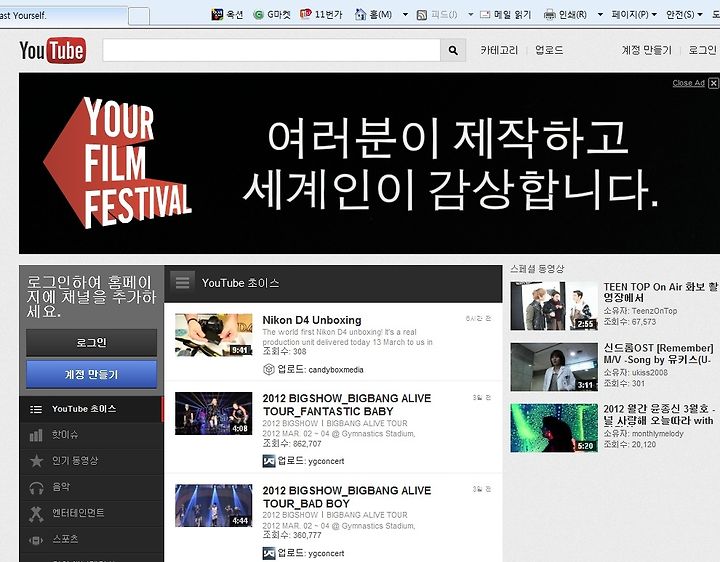
Task: Select the 'ast Yourself.' browser tab
Action: point(63,15)
